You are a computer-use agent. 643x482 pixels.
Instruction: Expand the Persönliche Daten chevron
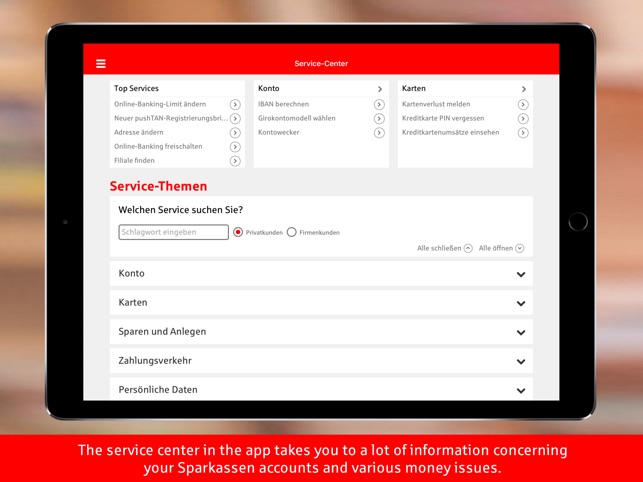[521, 391]
